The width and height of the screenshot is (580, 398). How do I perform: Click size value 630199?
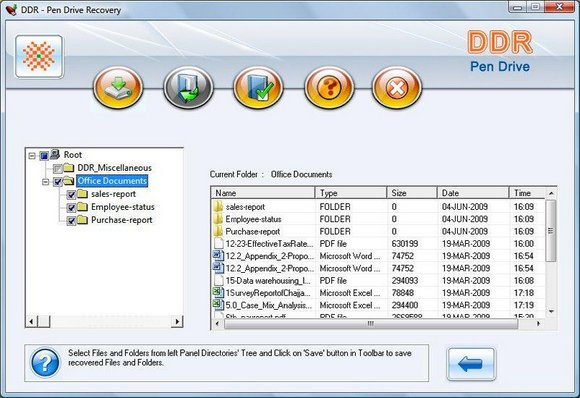pos(405,244)
